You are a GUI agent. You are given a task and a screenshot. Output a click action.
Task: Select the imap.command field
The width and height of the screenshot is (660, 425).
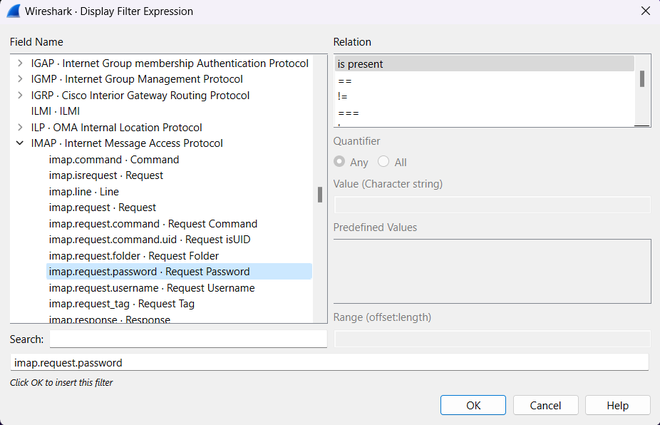[x=113, y=160]
